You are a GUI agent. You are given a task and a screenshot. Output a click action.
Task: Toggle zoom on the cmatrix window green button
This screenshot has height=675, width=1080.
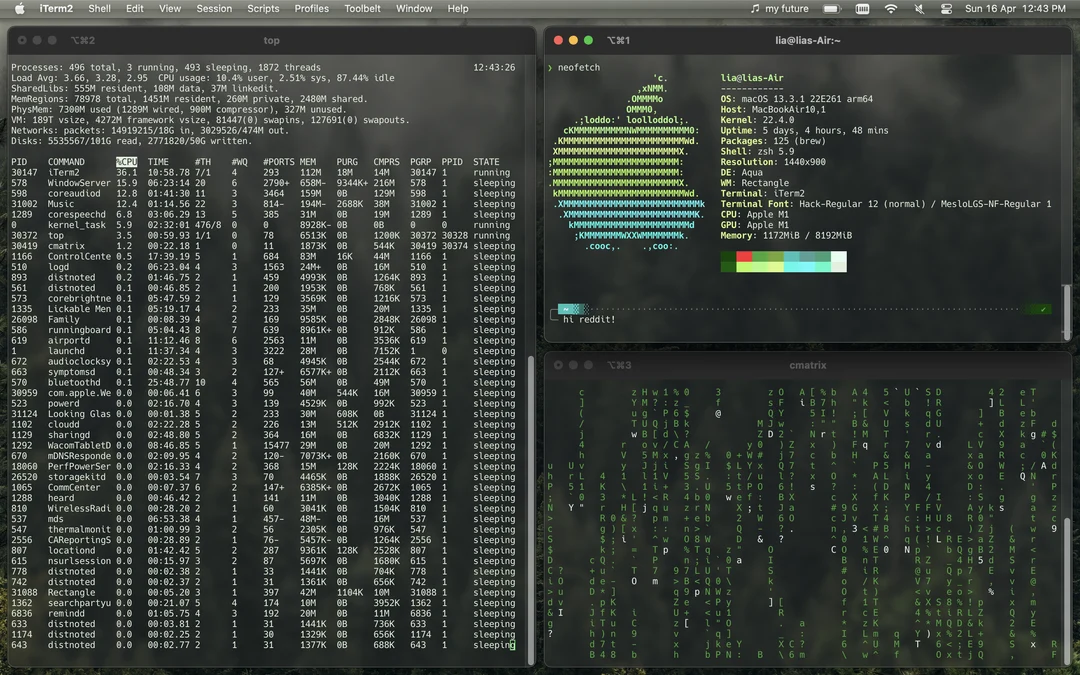click(589, 364)
